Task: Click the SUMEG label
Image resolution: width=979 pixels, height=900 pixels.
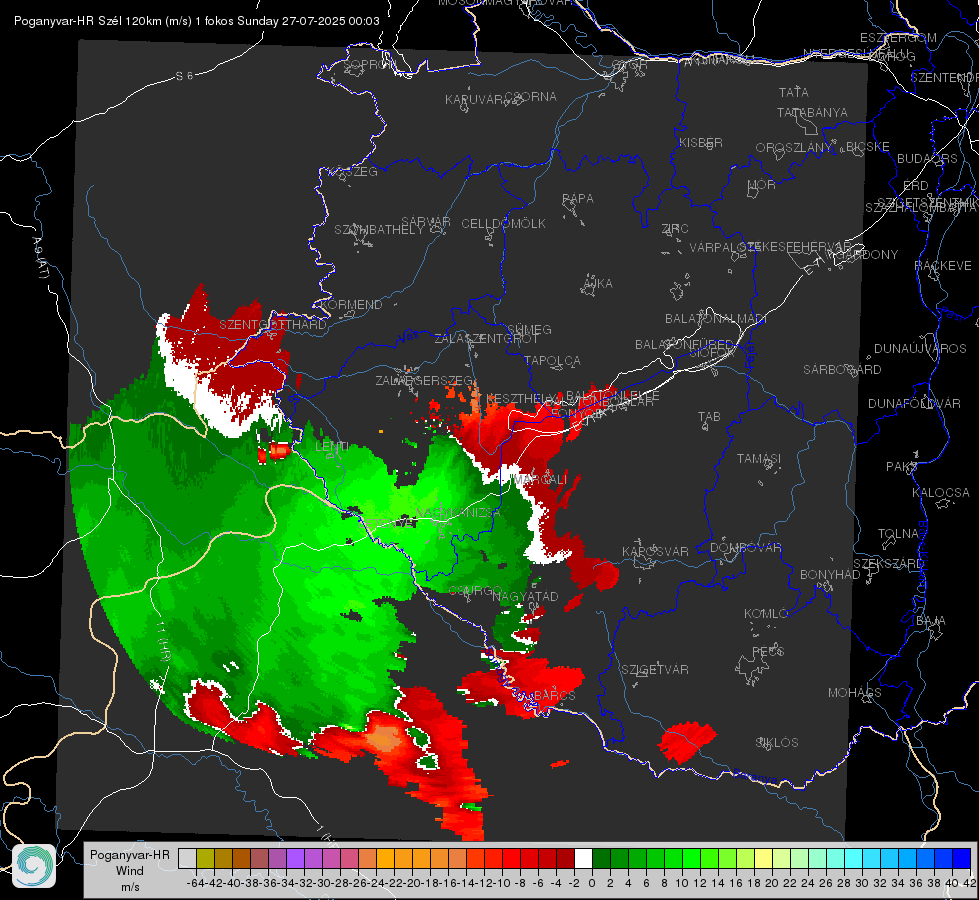Action: point(529,329)
